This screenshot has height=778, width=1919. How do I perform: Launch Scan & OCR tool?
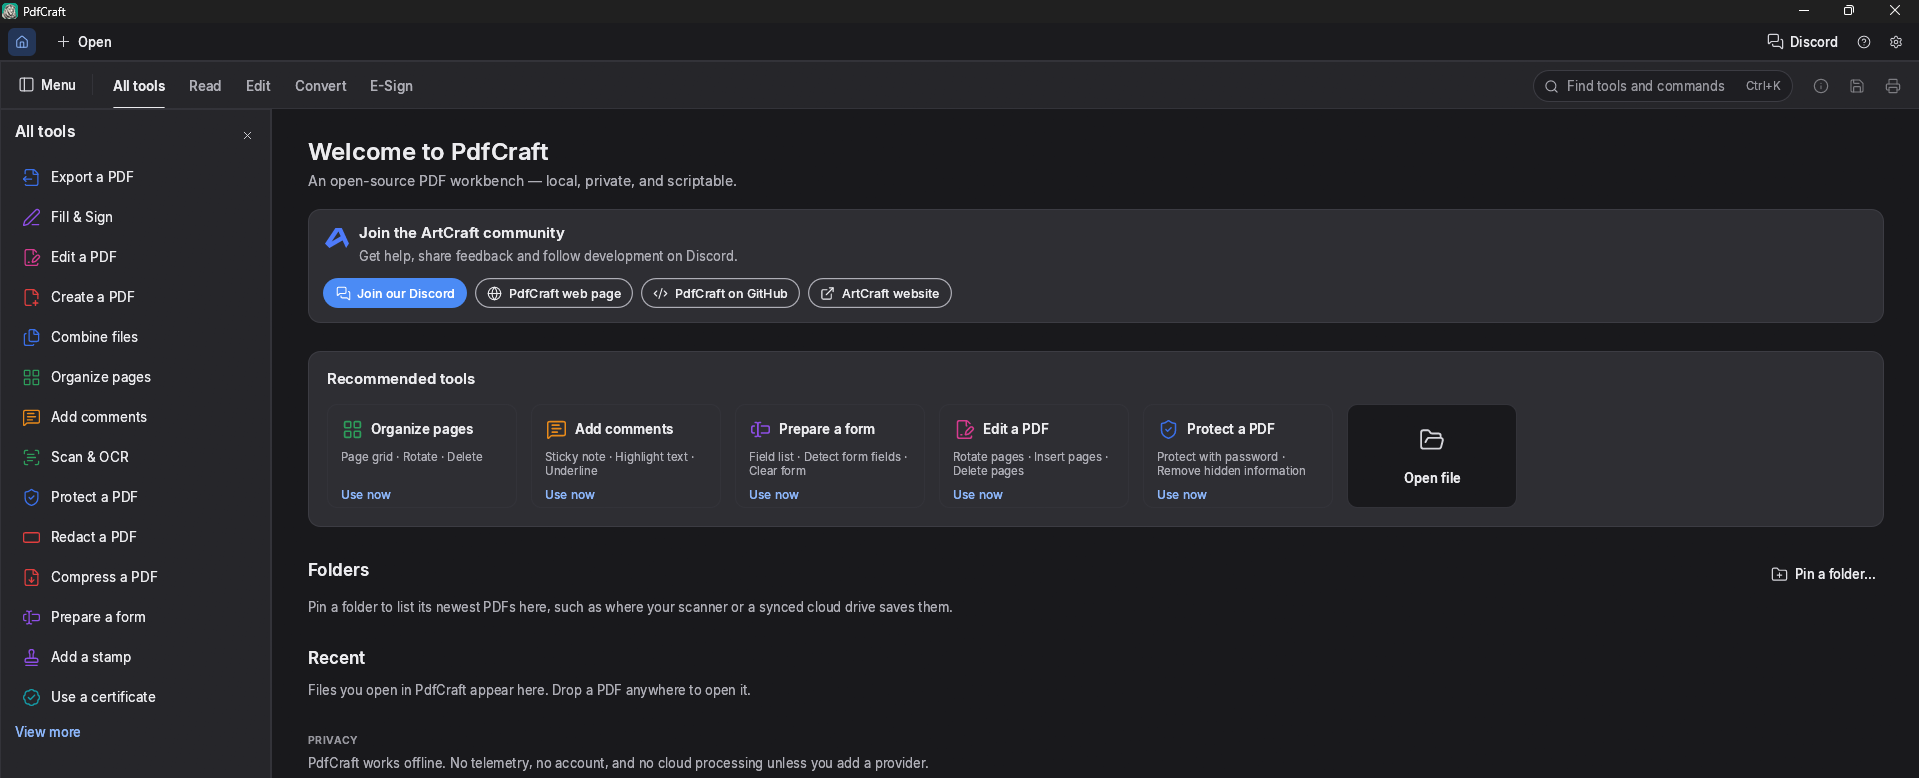click(x=135, y=457)
